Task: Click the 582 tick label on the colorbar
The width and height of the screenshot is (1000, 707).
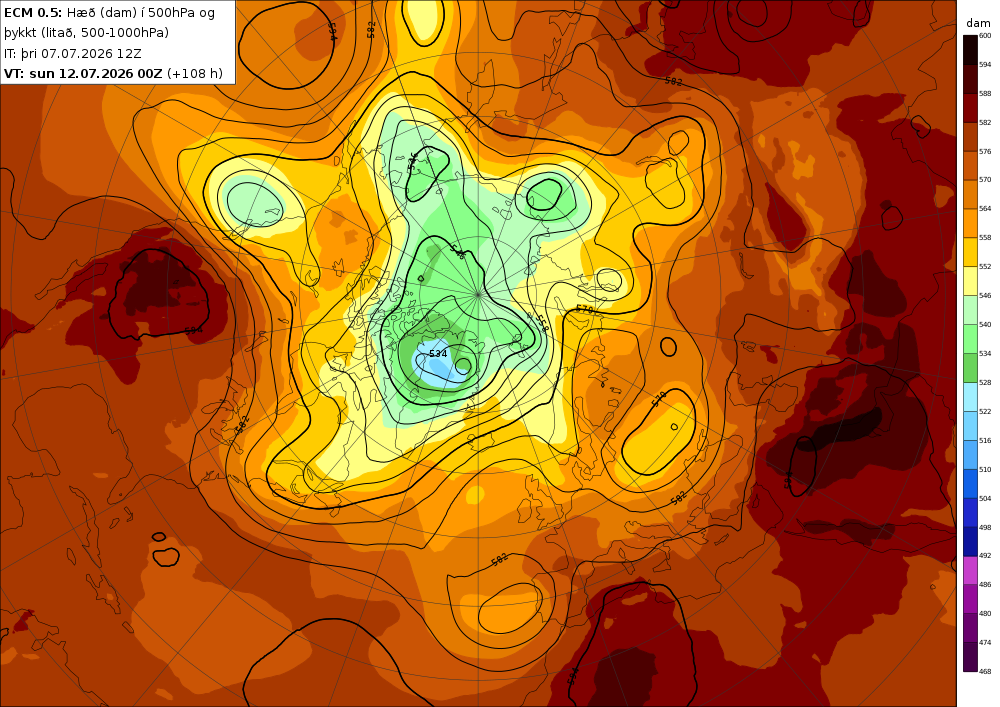Action: (985, 122)
